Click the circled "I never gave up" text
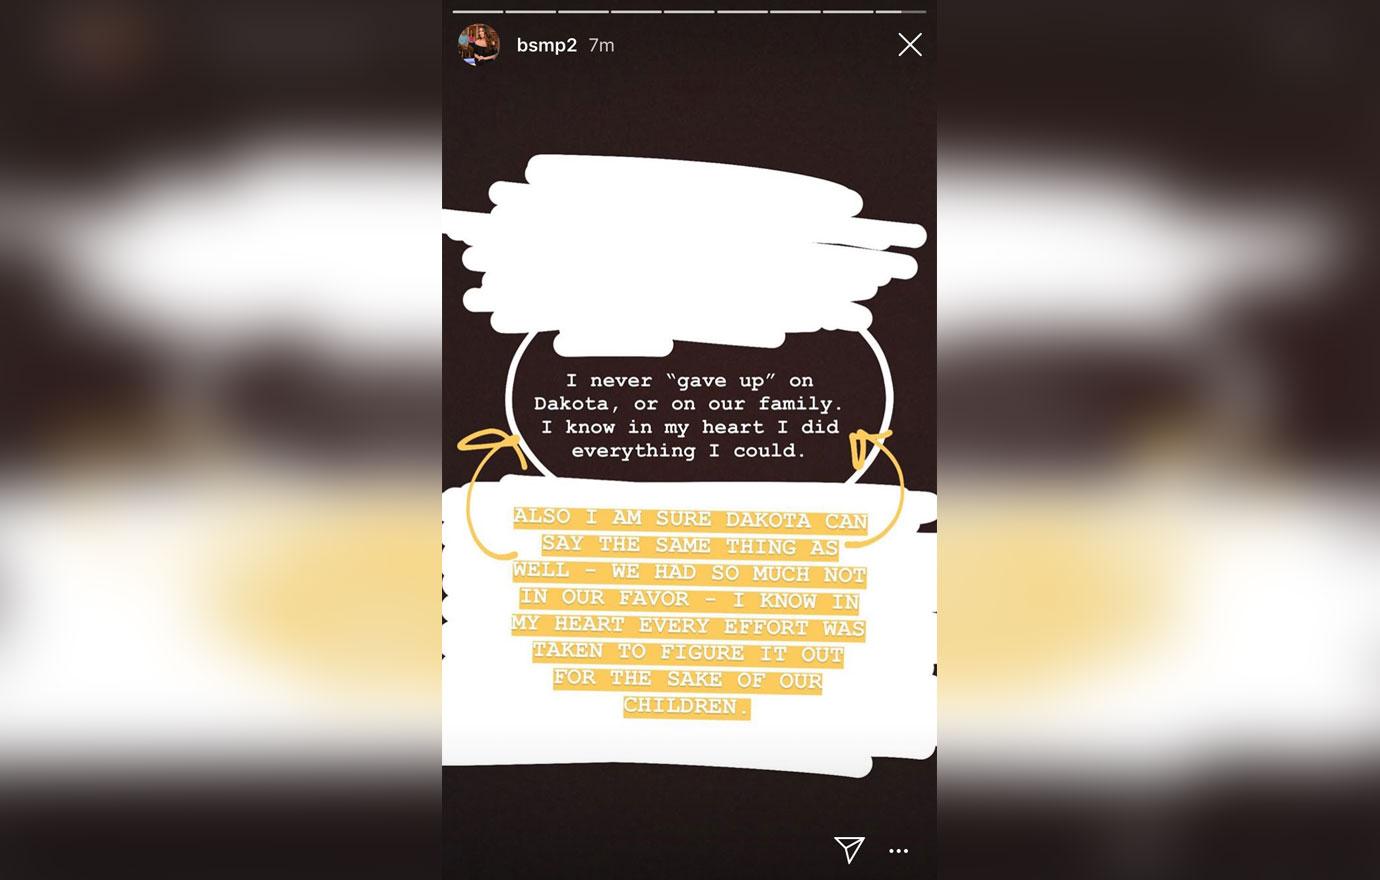This screenshot has height=880, width=1380. (688, 415)
